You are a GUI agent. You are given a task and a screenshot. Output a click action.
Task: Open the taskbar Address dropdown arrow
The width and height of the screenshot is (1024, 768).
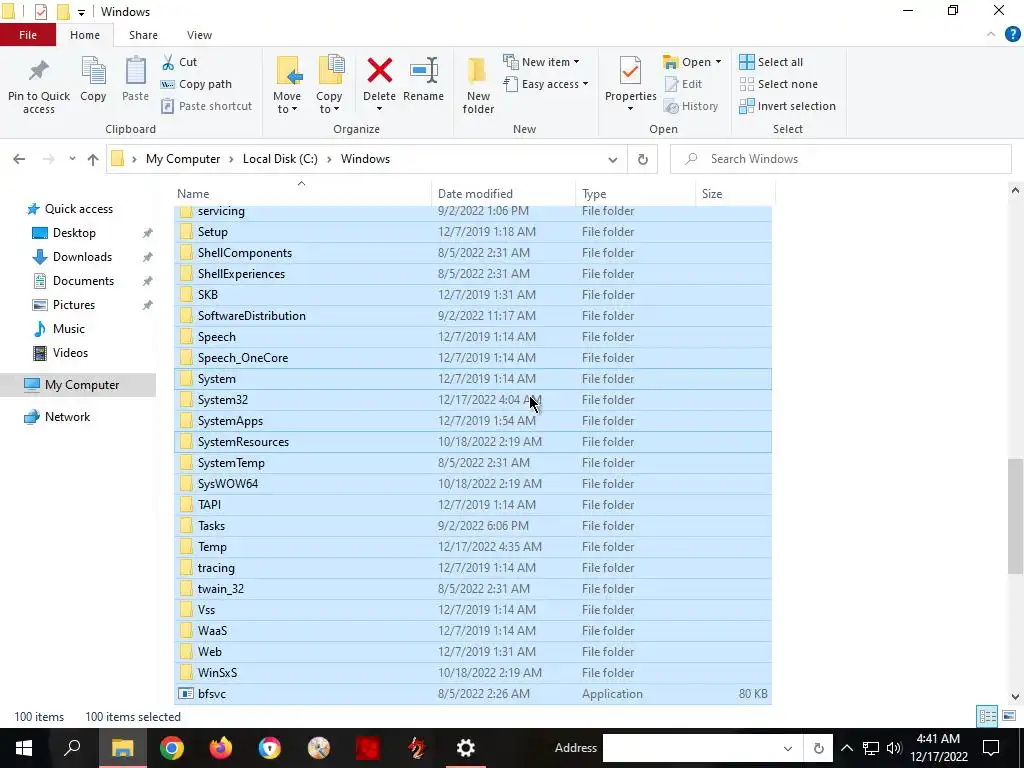pyautogui.click(x=788, y=748)
